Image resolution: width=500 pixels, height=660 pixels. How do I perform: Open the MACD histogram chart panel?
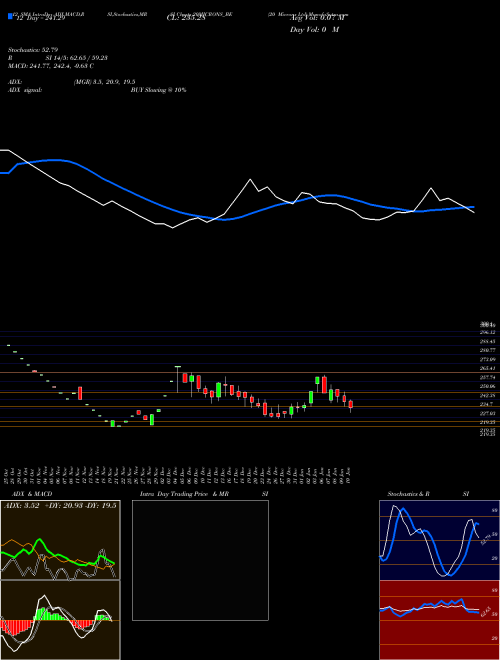click(x=60, y=620)
